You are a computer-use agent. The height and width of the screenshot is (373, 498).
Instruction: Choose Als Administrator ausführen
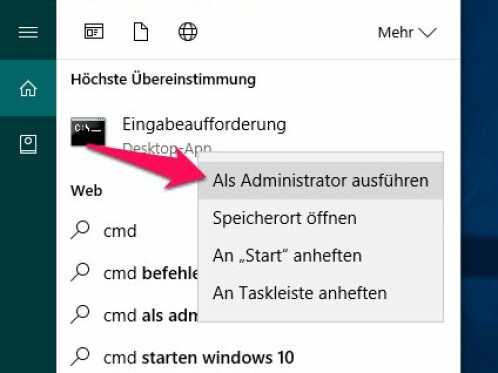[320, 181]
